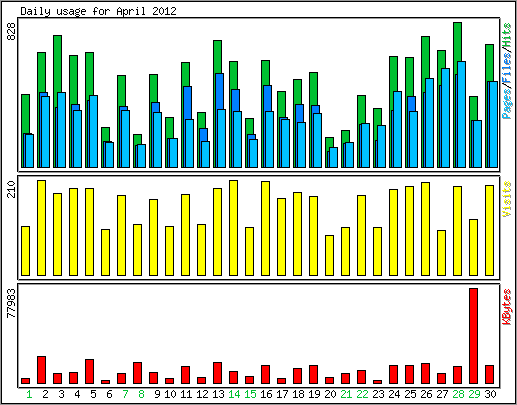This screenshot has width=517, height=405.
Task: Select day label 17 on the axis
Action: pyautogui.click(x=282, y=395)
